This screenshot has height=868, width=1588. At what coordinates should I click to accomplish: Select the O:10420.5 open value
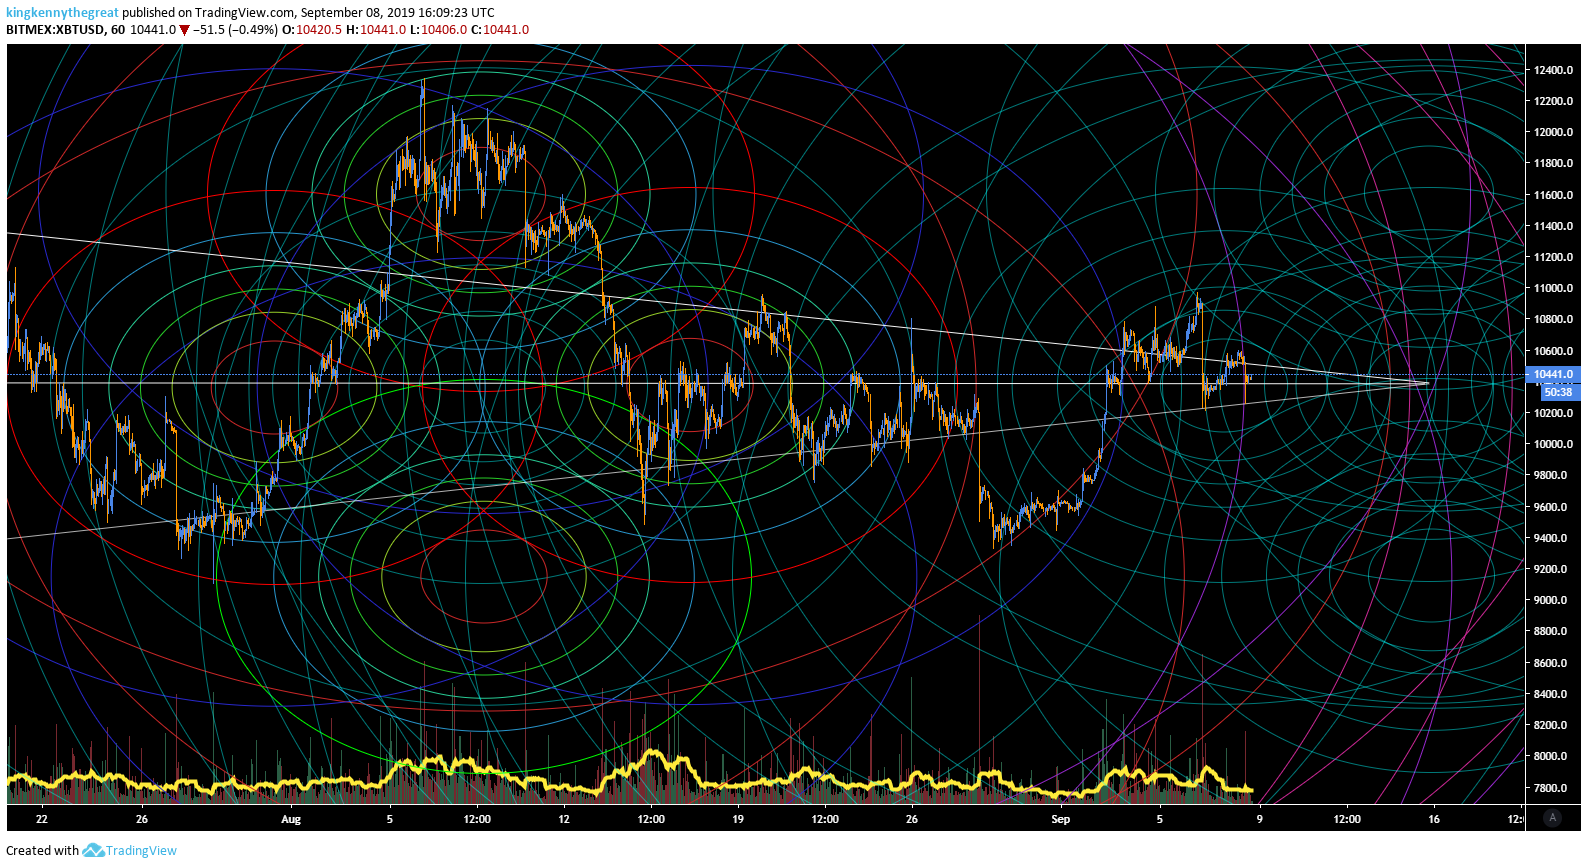click(312, 30)
